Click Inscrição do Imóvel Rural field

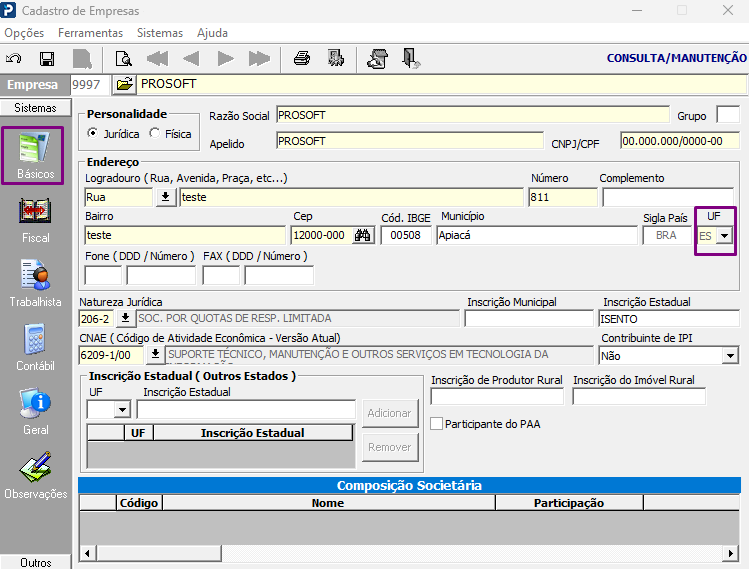click(x=639, y=397)
